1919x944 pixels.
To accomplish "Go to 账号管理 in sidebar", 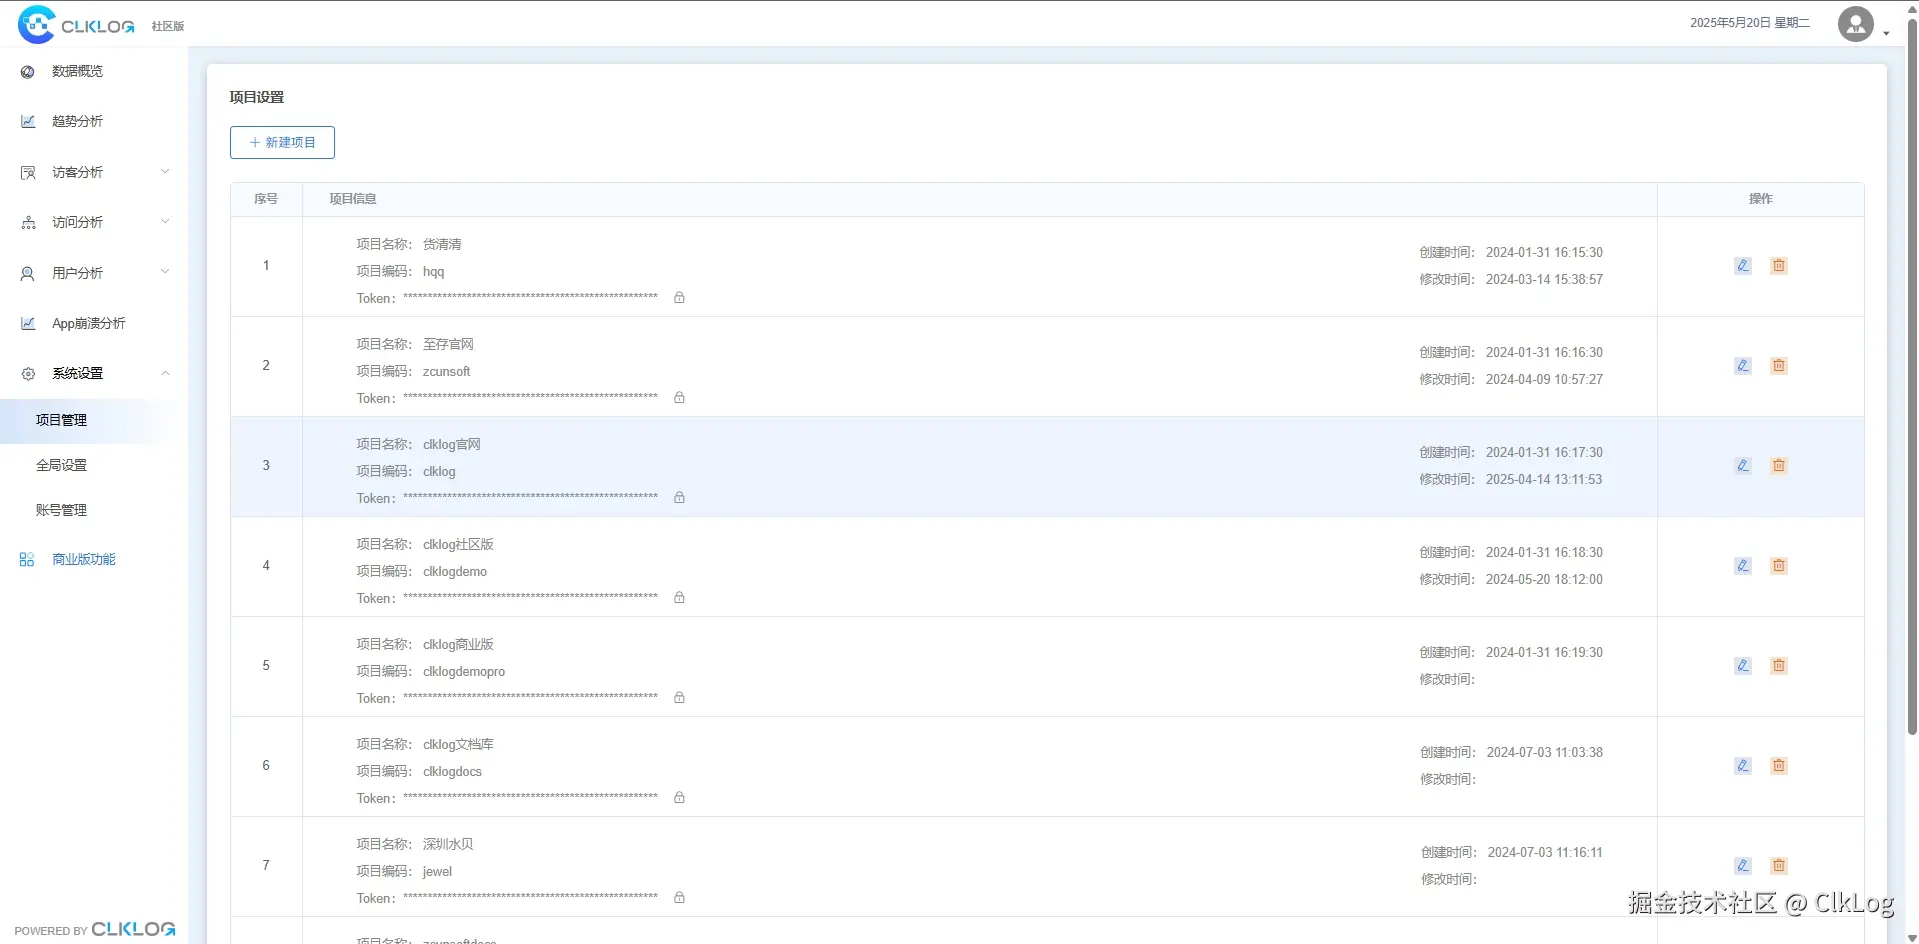I will (62, 510).
